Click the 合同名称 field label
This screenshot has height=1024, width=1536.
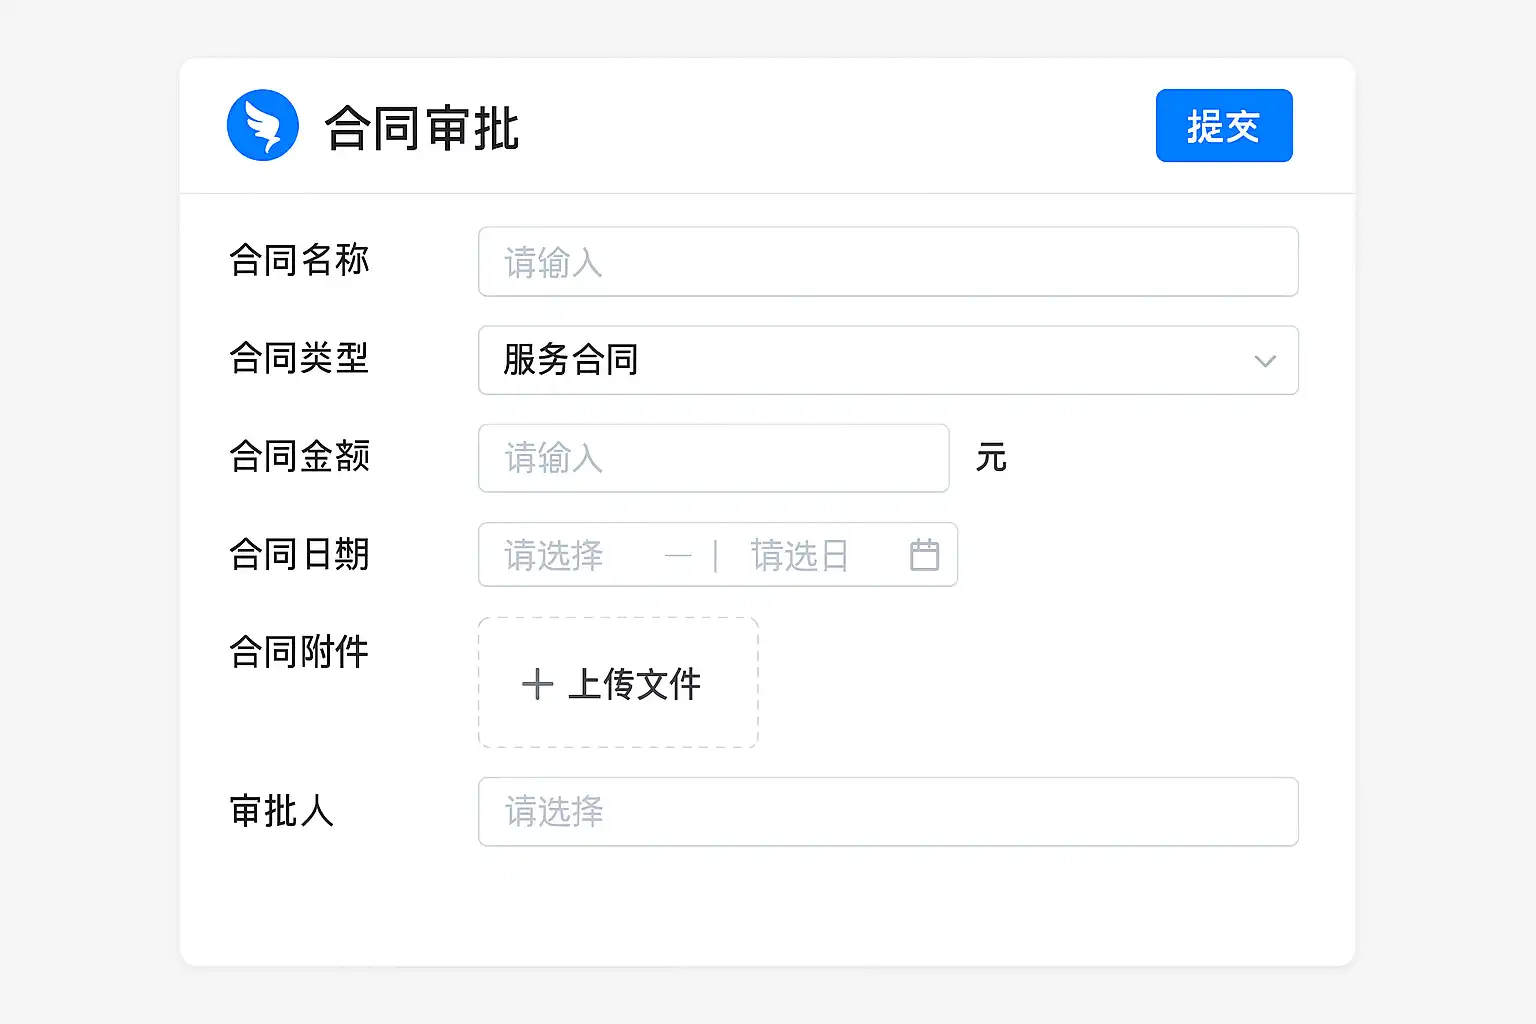coord(299,260)
